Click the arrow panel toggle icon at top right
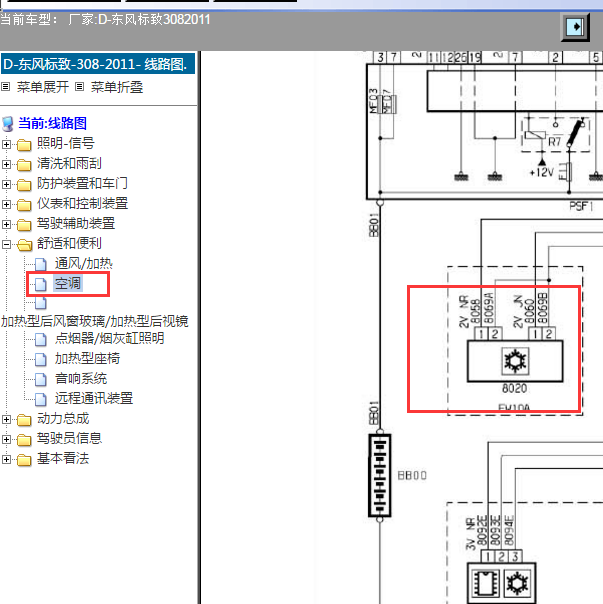The height and width of the screenshot is (604, 603). click(575, 27)
